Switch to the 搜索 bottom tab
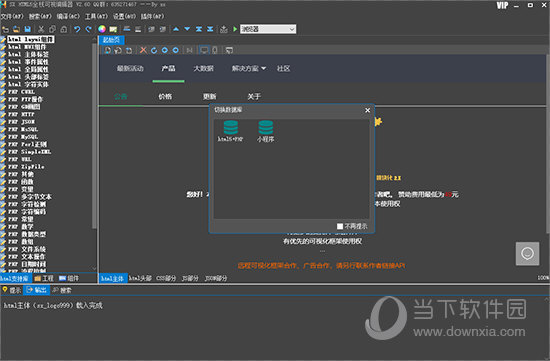This screenshot has width=550, height=361. pos(62,290)
